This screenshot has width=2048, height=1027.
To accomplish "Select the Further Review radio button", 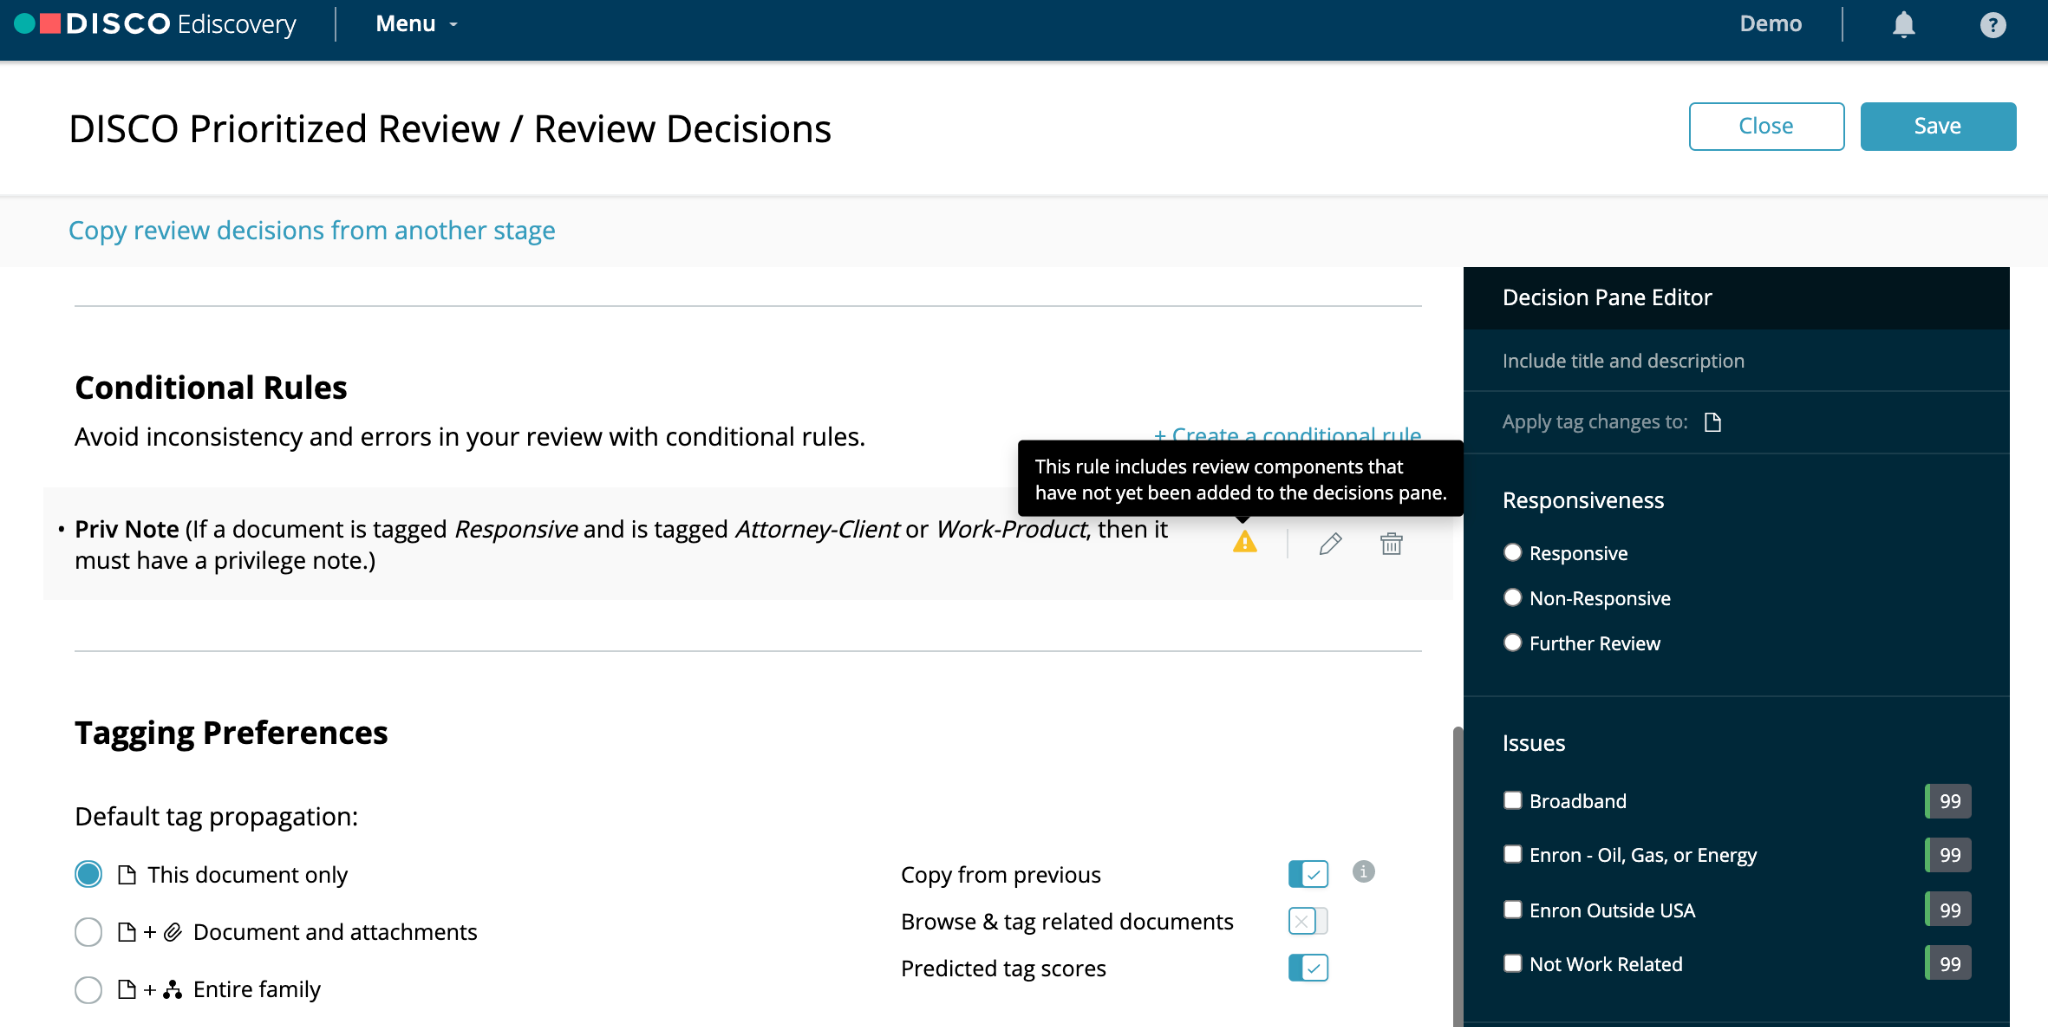I will pyautogui.click(x=1512, y=642).
